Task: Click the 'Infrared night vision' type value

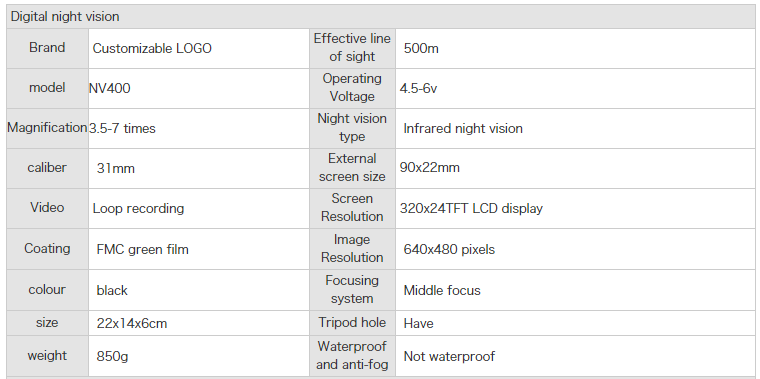Action: point(463,129)
